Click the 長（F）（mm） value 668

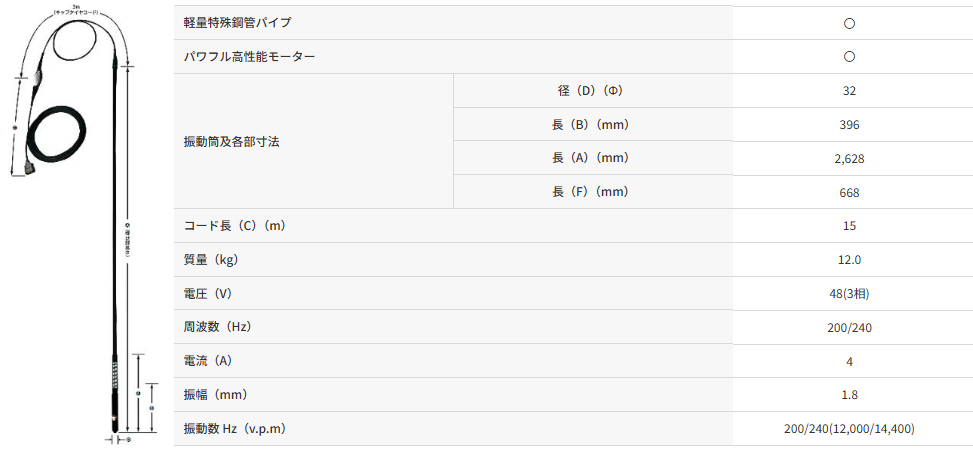pyautogui.click(x=849, y=192)
